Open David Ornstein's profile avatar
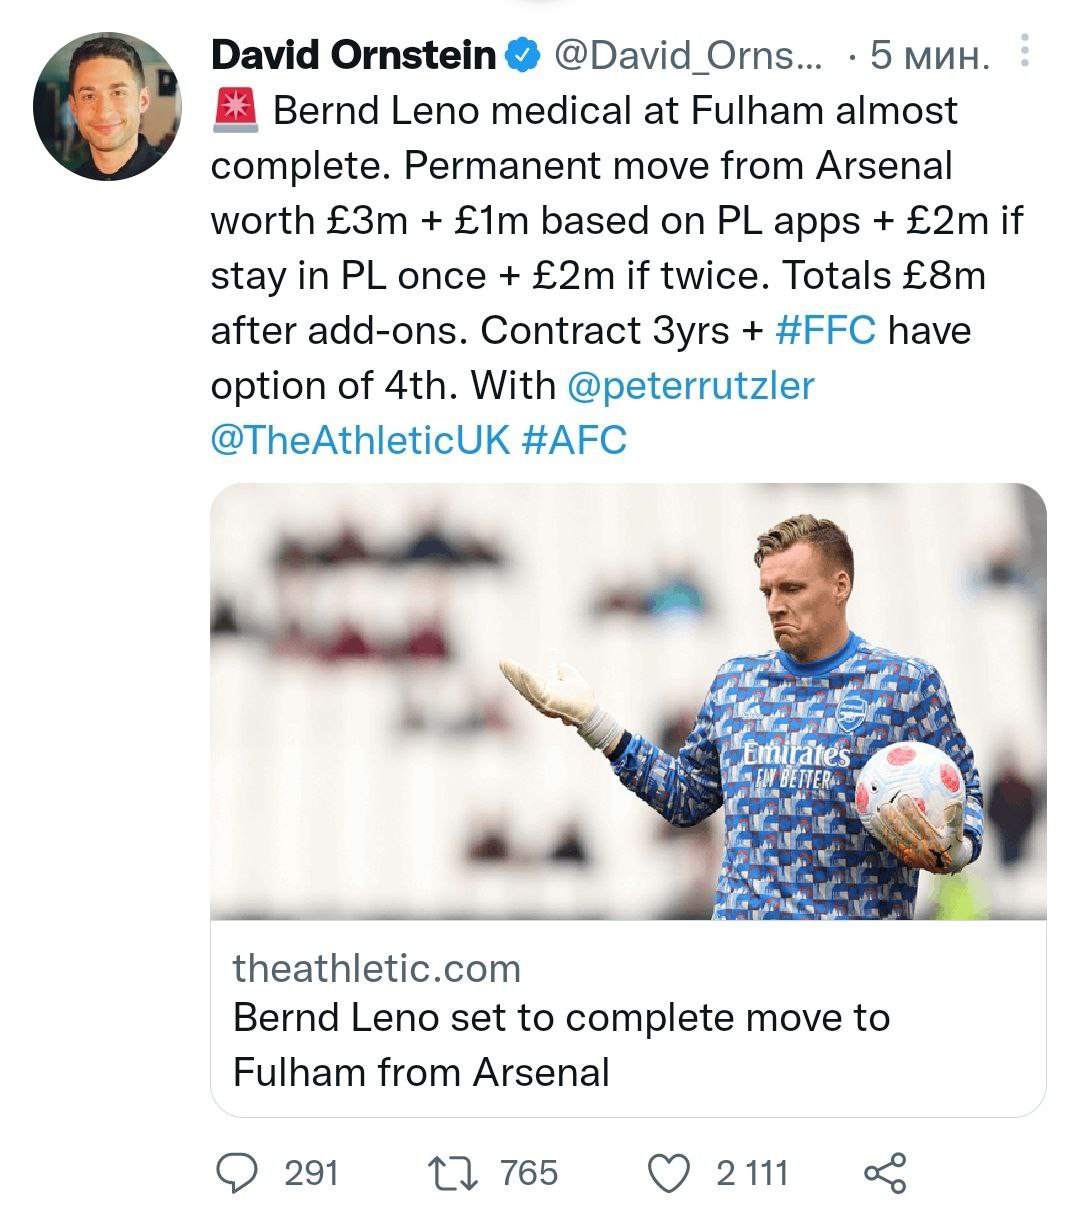Screen dimensions: 1080x1221 [x=107, y=106]
